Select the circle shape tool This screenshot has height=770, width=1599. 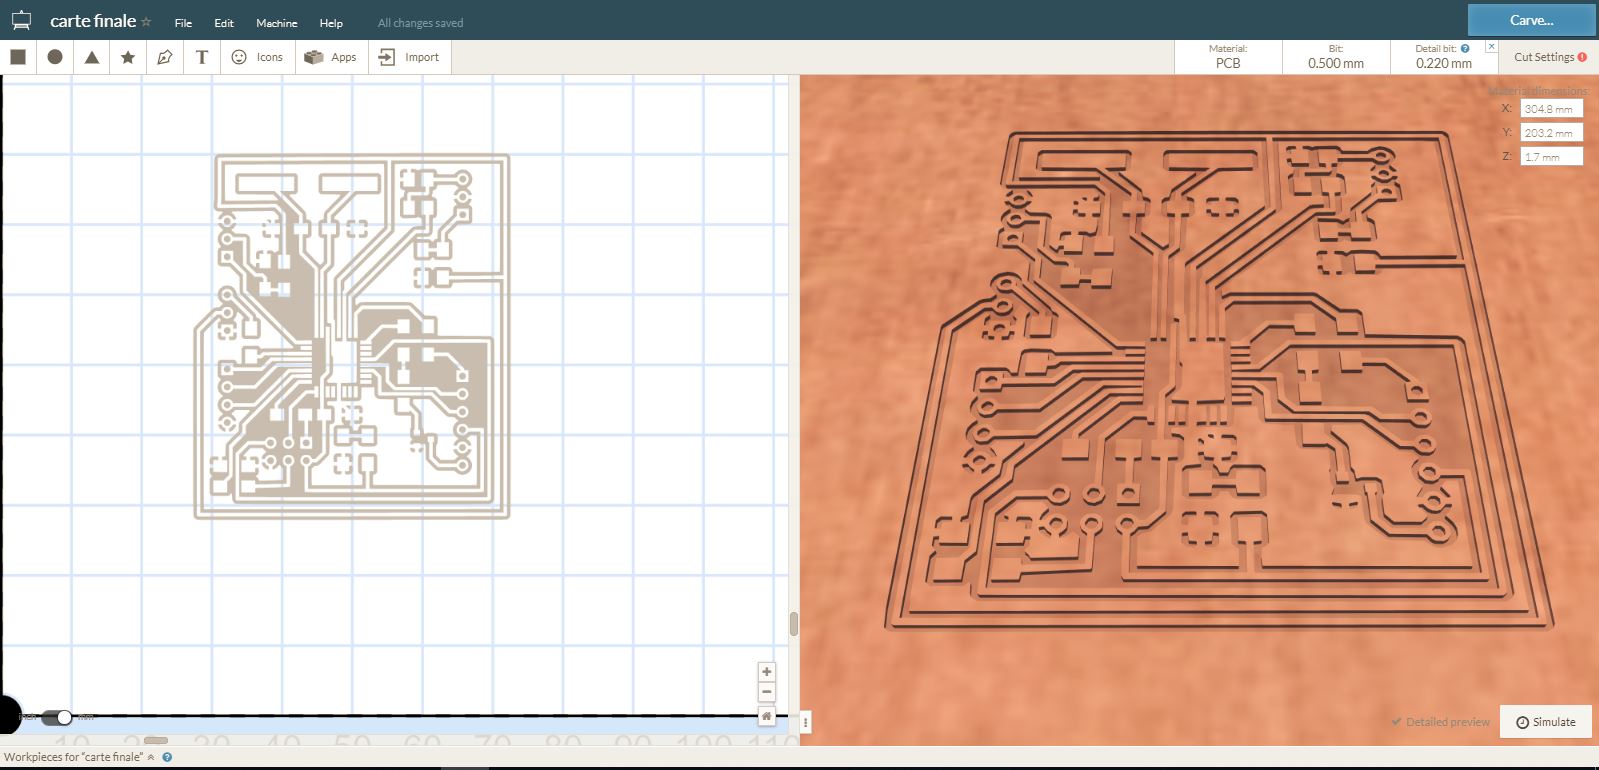[55, 57]
